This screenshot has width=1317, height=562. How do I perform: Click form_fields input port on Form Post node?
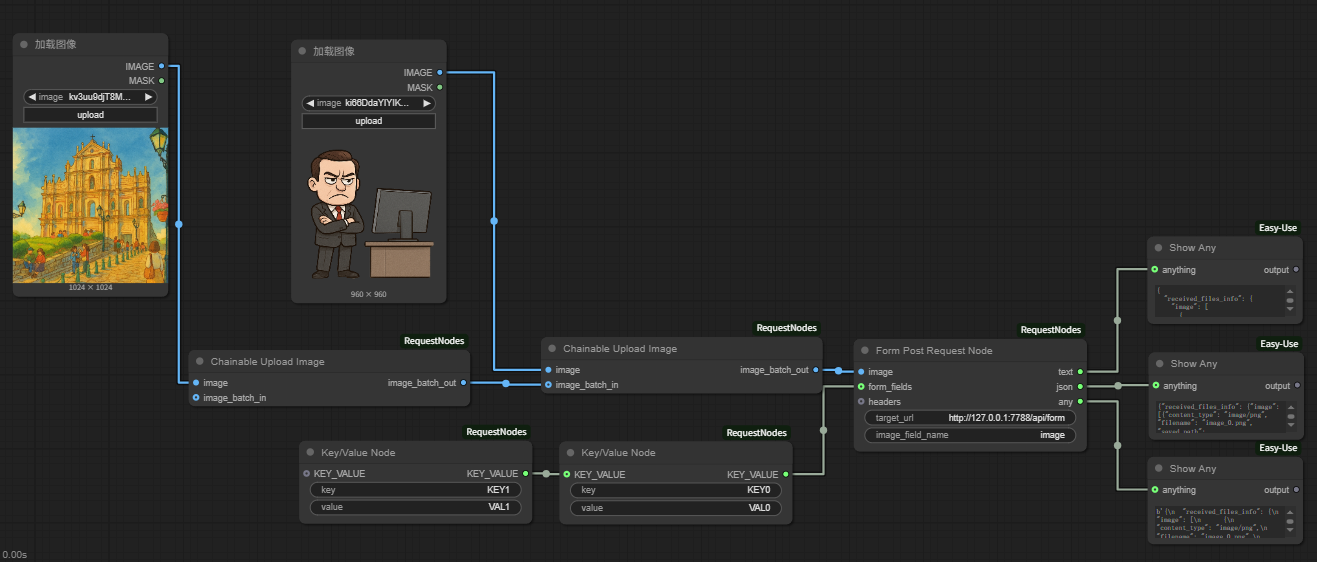tap(861, 387)
